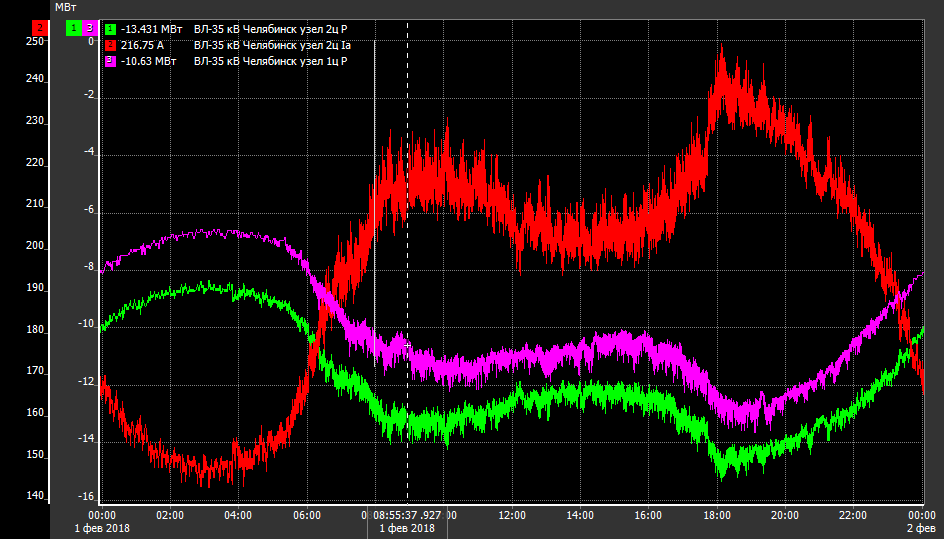The height and width of the screenshot is (539, 944).
Task: Click the 06:00 time axis label
Action: coord(307,516)
